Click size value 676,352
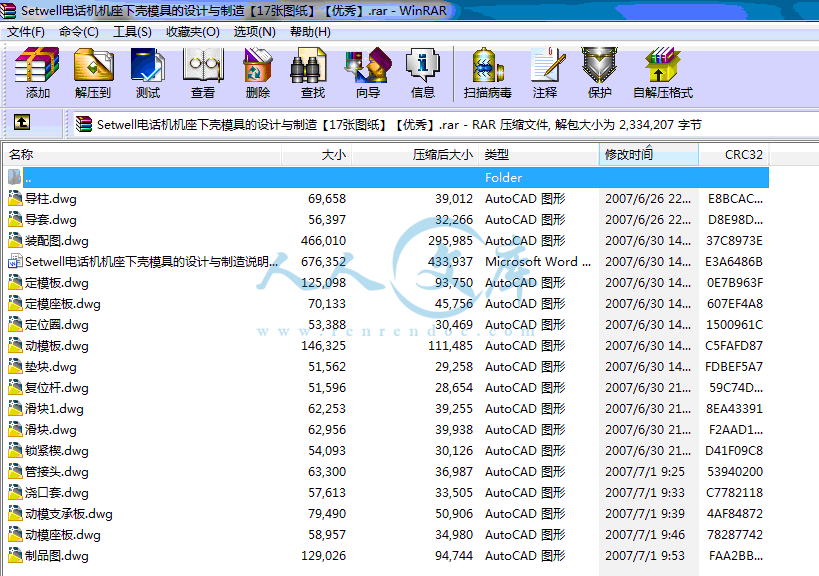 coord(323,261)
